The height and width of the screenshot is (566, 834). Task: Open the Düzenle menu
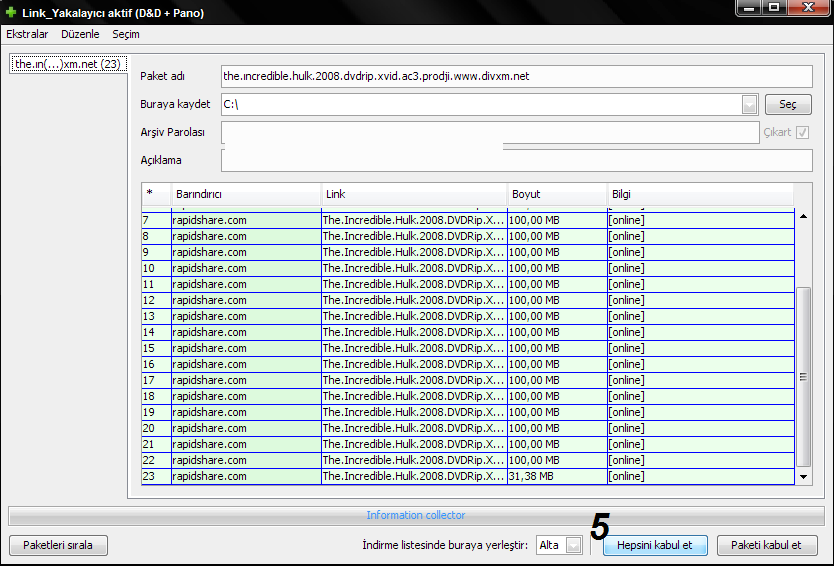(x=80, y=34)
